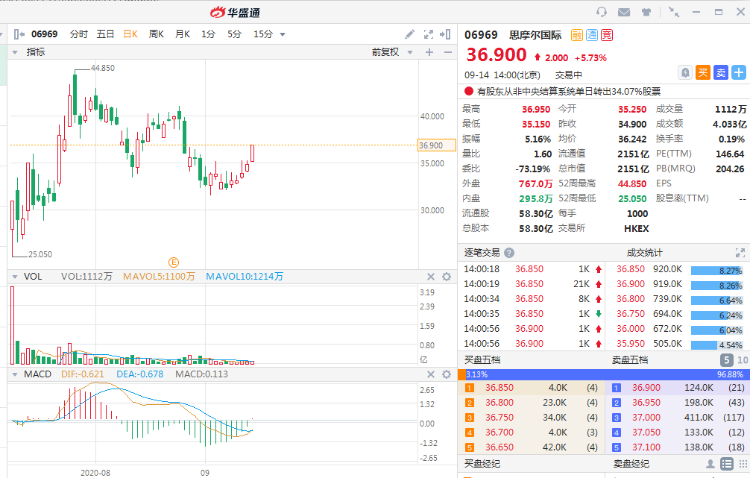Image resolution: width=750 pixels, height=478 pixels.
Task: Collapse left panel icon beside 06969
Action: click(x=19, y=34)
